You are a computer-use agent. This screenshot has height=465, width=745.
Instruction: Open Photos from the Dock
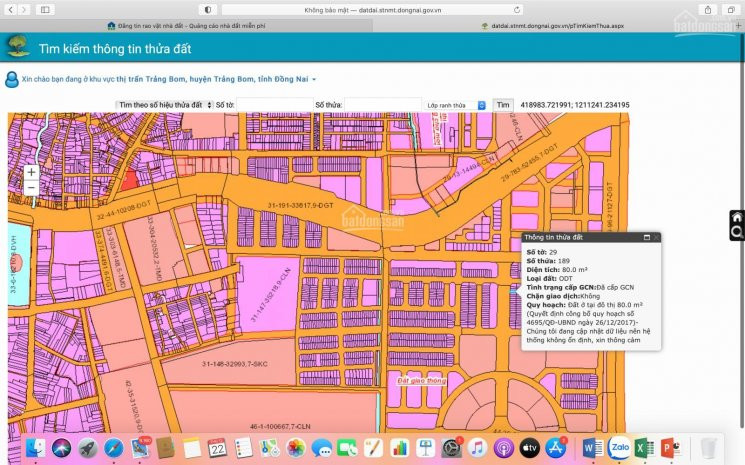point(296,448)
